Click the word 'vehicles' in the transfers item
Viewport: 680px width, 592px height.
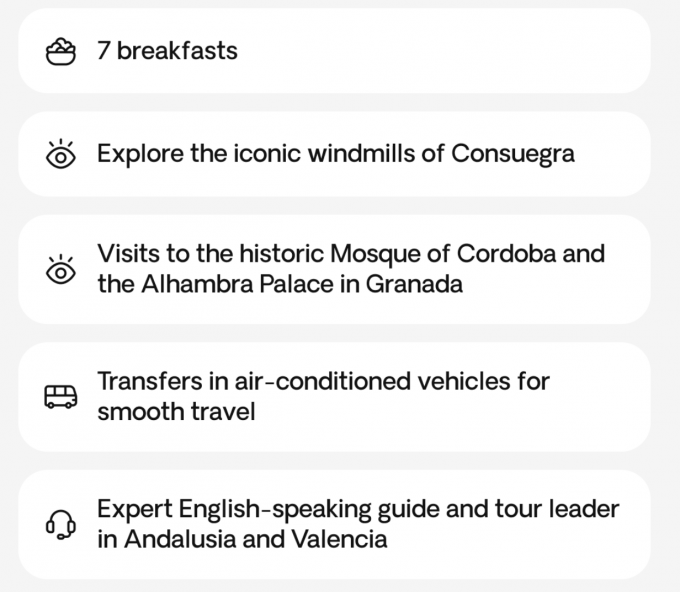(x=457, y=381)
